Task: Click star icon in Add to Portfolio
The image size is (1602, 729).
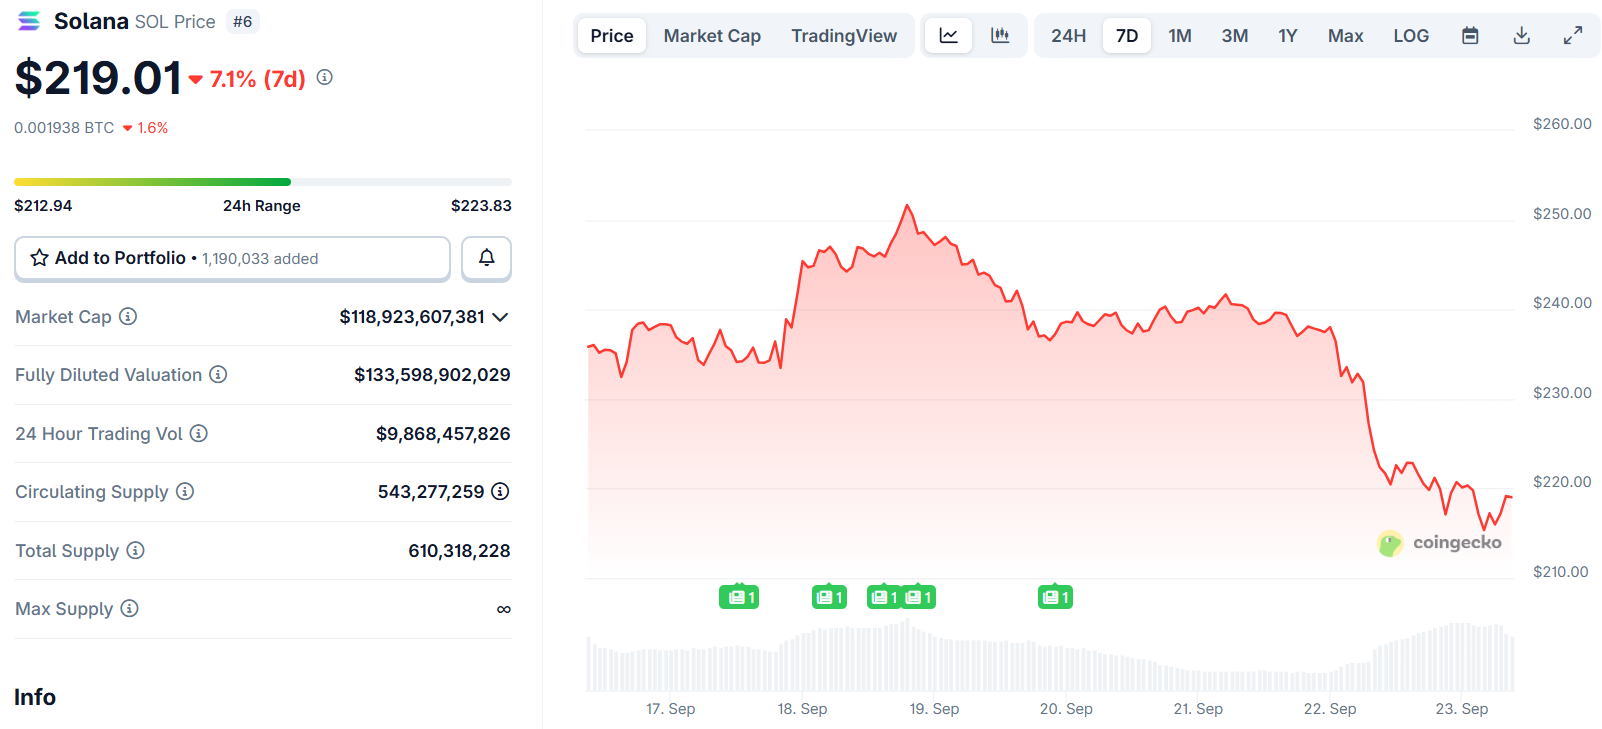Action: click(x=40, y=258)
